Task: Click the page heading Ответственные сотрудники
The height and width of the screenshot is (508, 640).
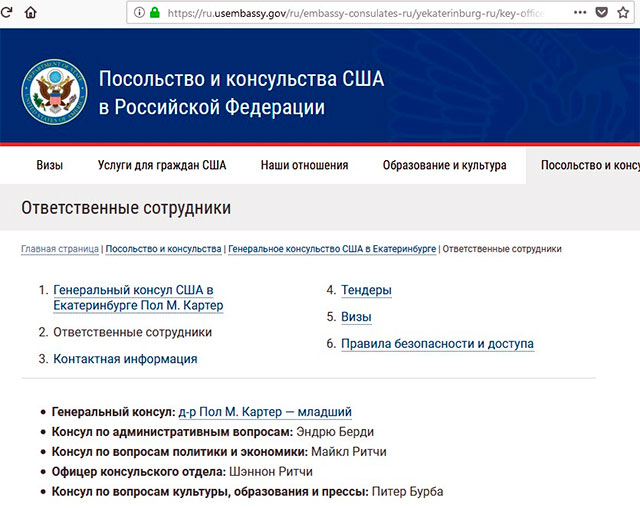Action: (x=126, y=208)
